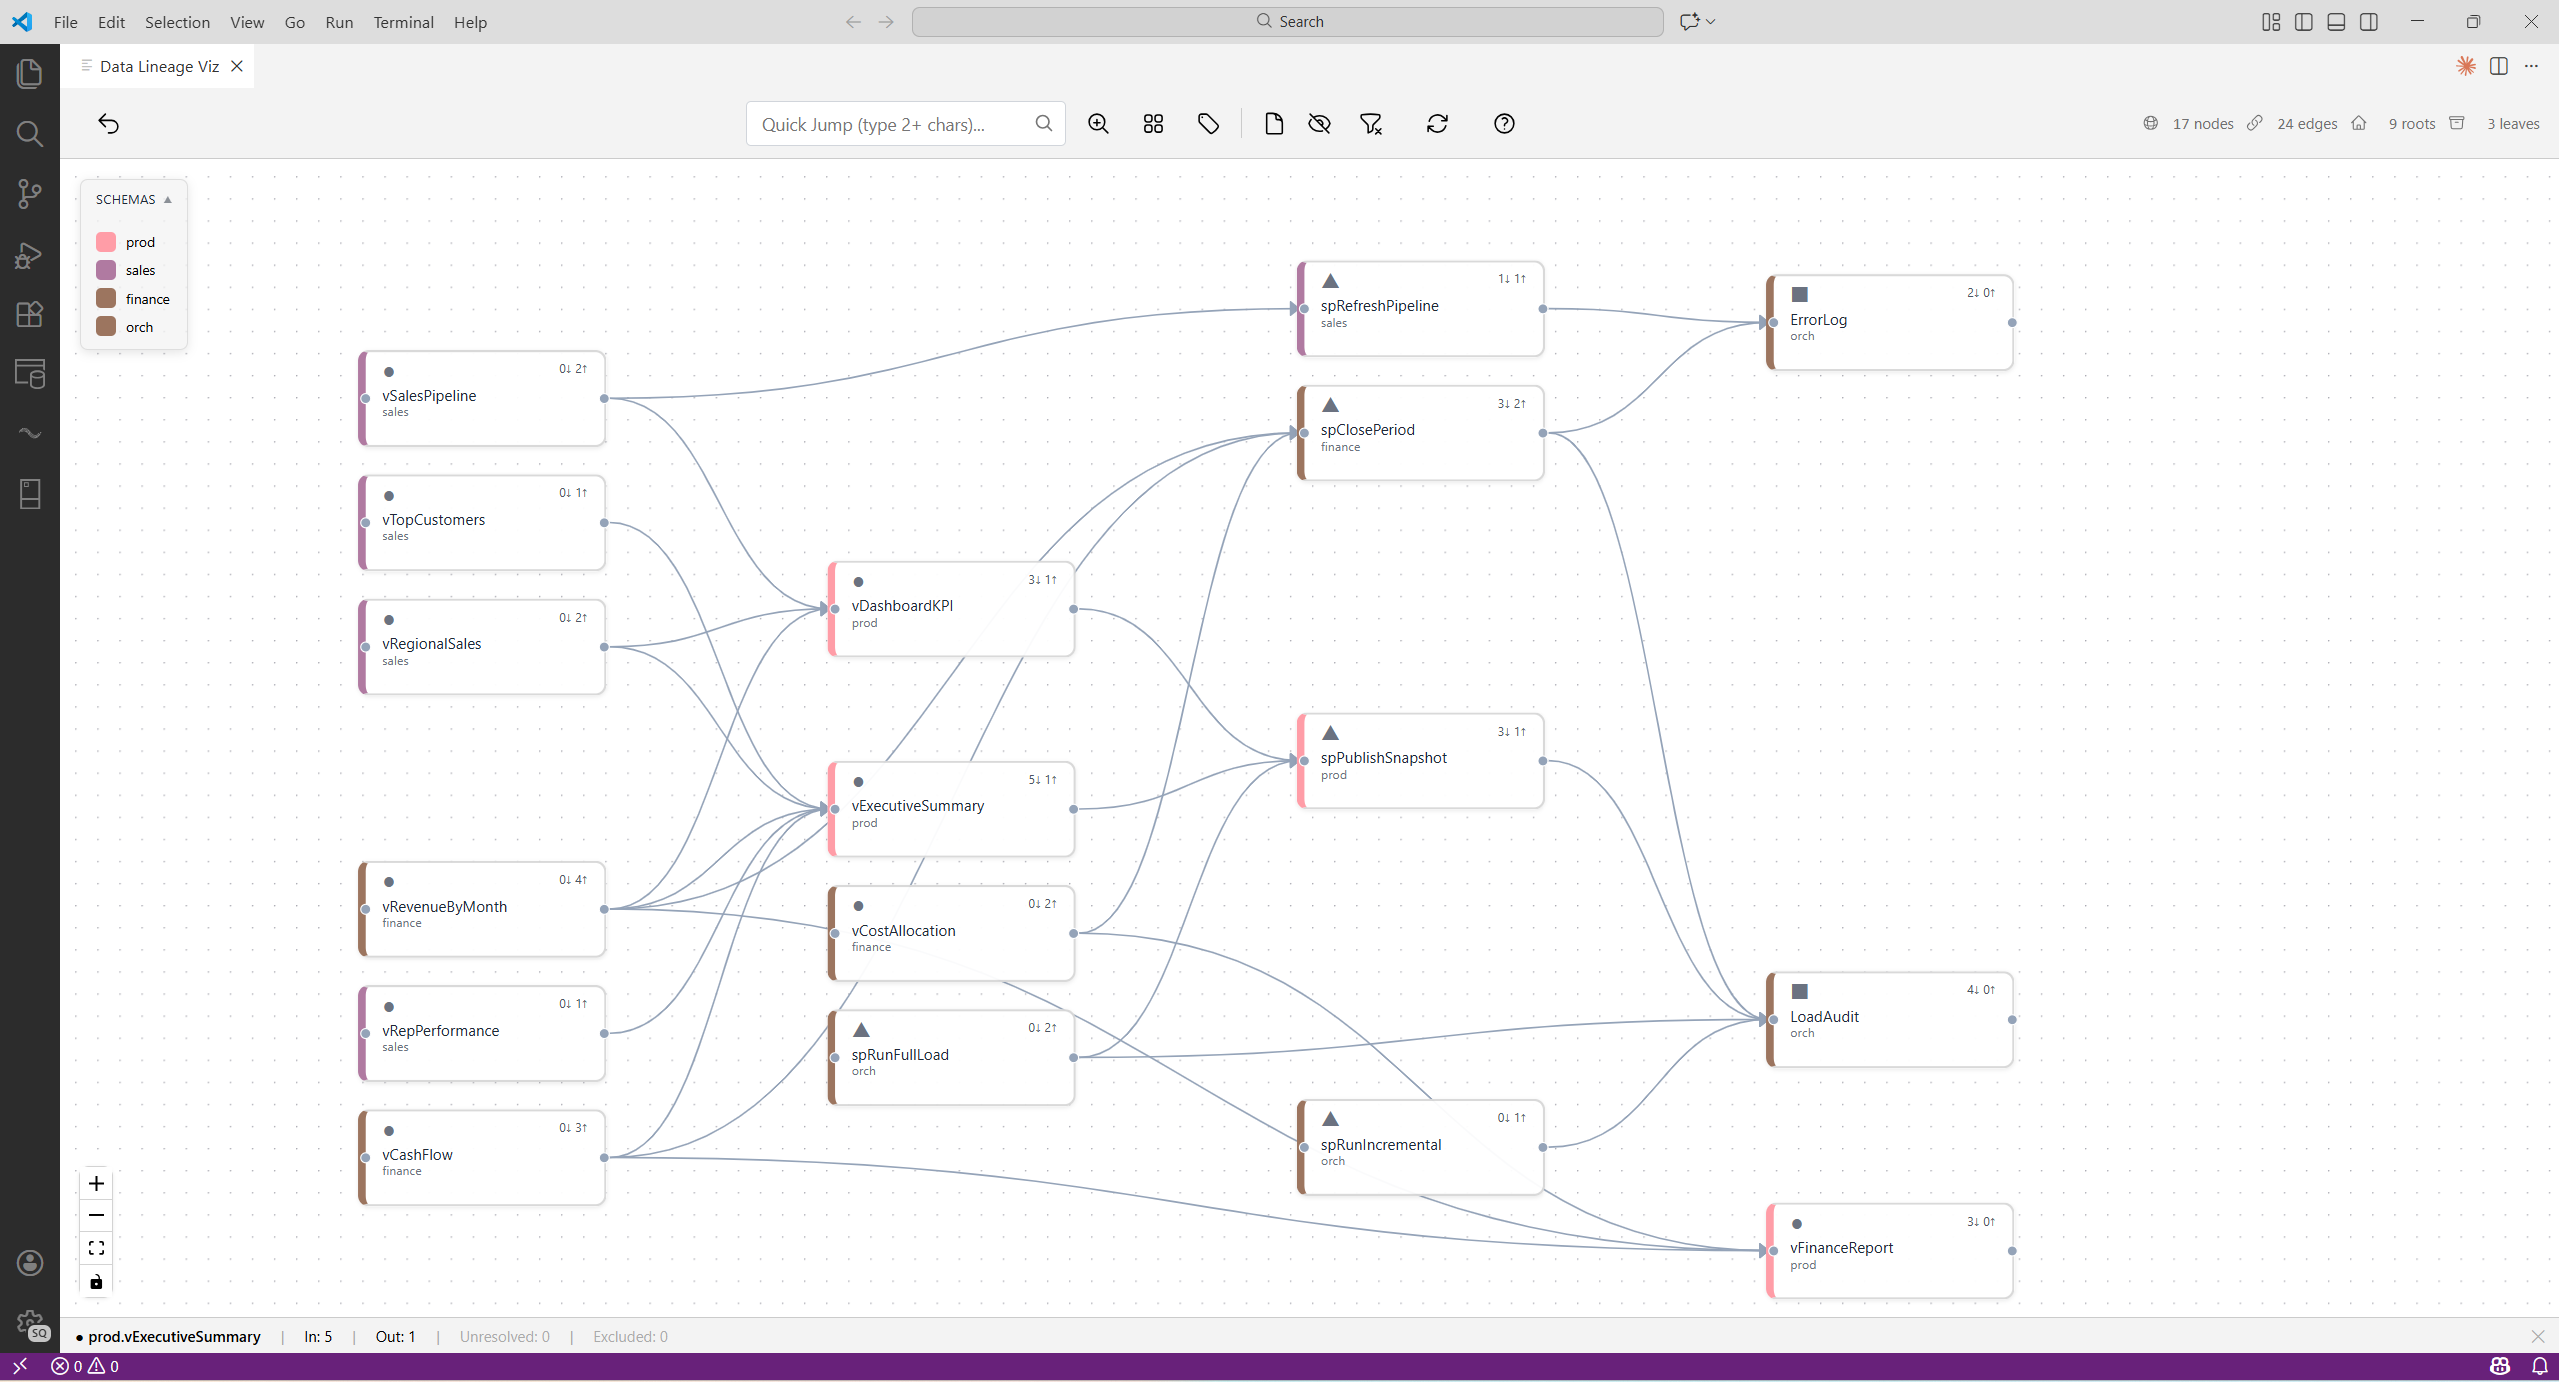Open the notifications bell in status bar
This screenshot has width=2559, height=1382.
click(x=2539, y=1366)
